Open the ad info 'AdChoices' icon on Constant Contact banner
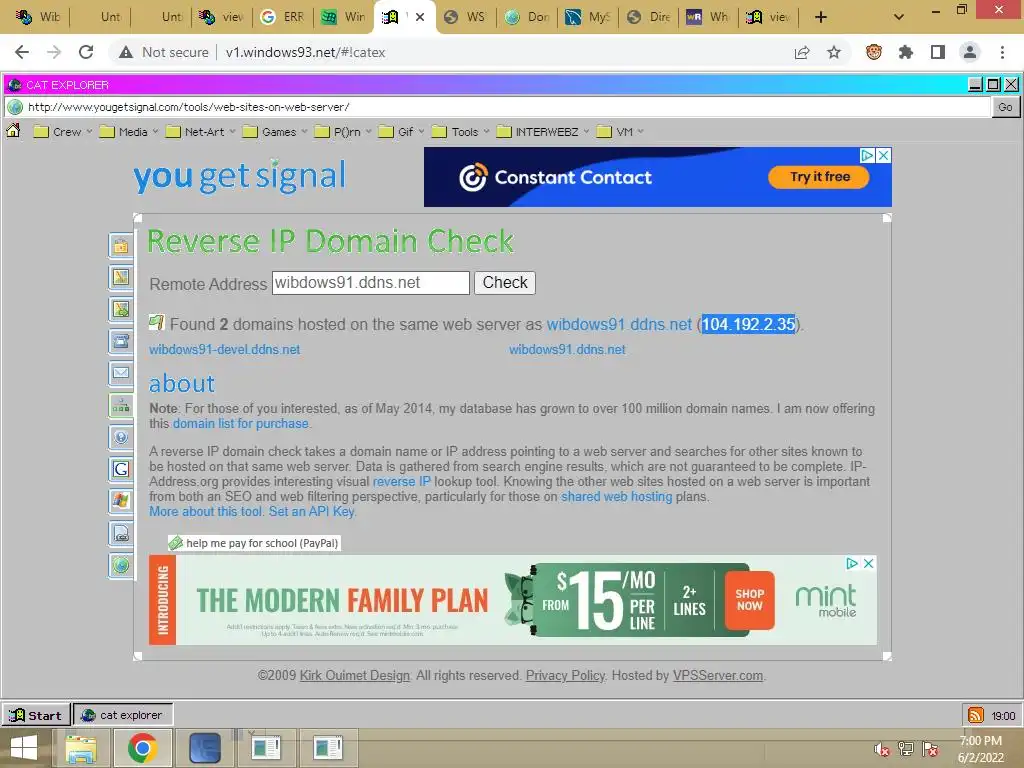1024x768 pixels. click(x=867, y=155)
